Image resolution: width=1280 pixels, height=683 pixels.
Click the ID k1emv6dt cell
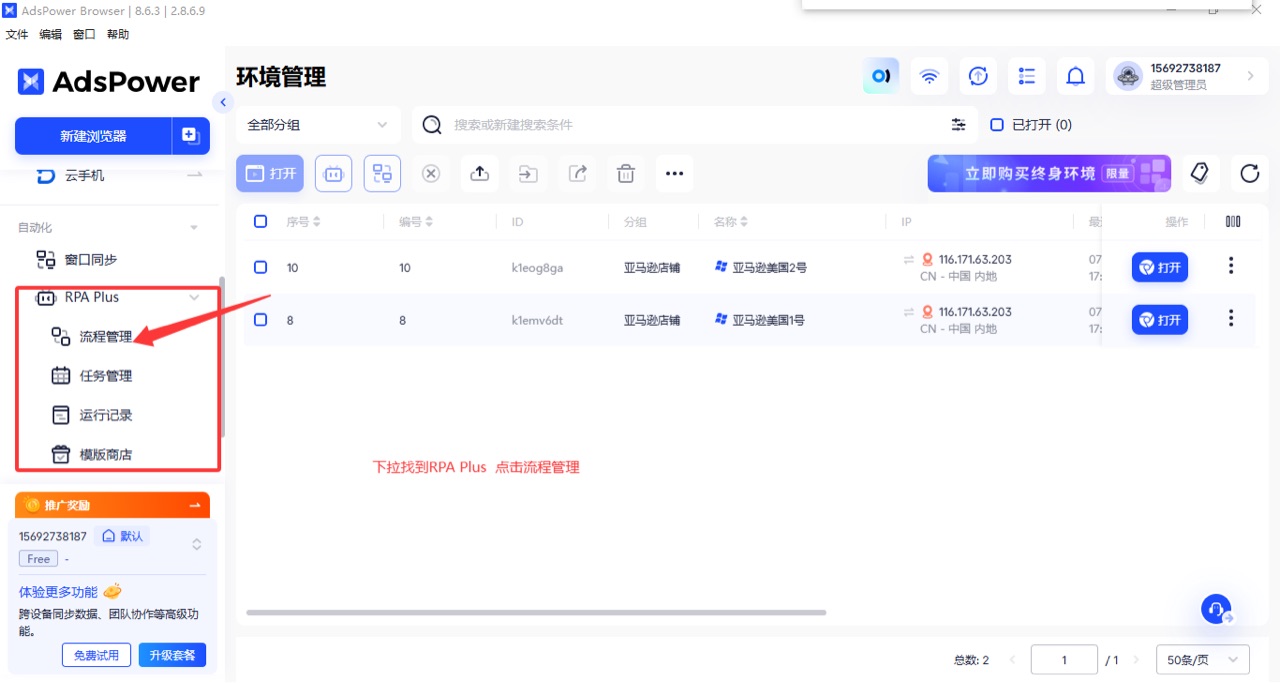point(537,320)
